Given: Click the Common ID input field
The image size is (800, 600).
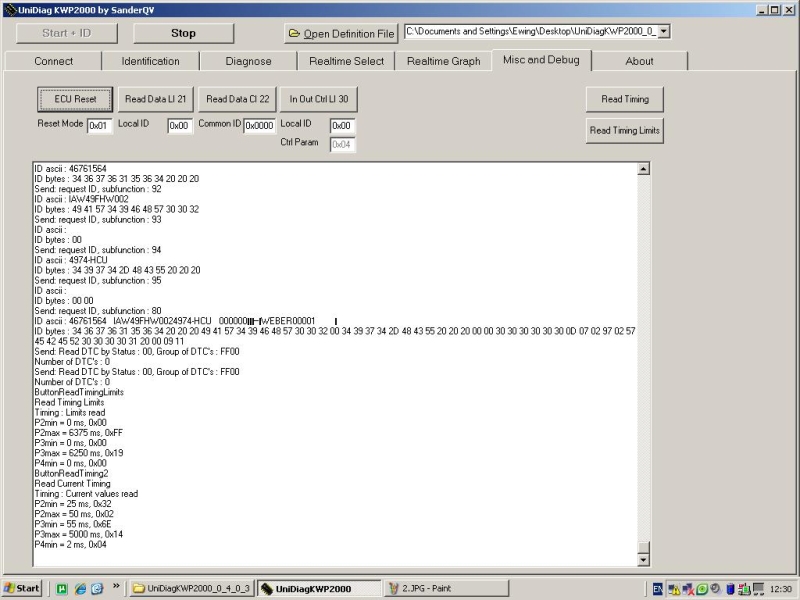Looking at the screenshot, I should tap(259, 126).
